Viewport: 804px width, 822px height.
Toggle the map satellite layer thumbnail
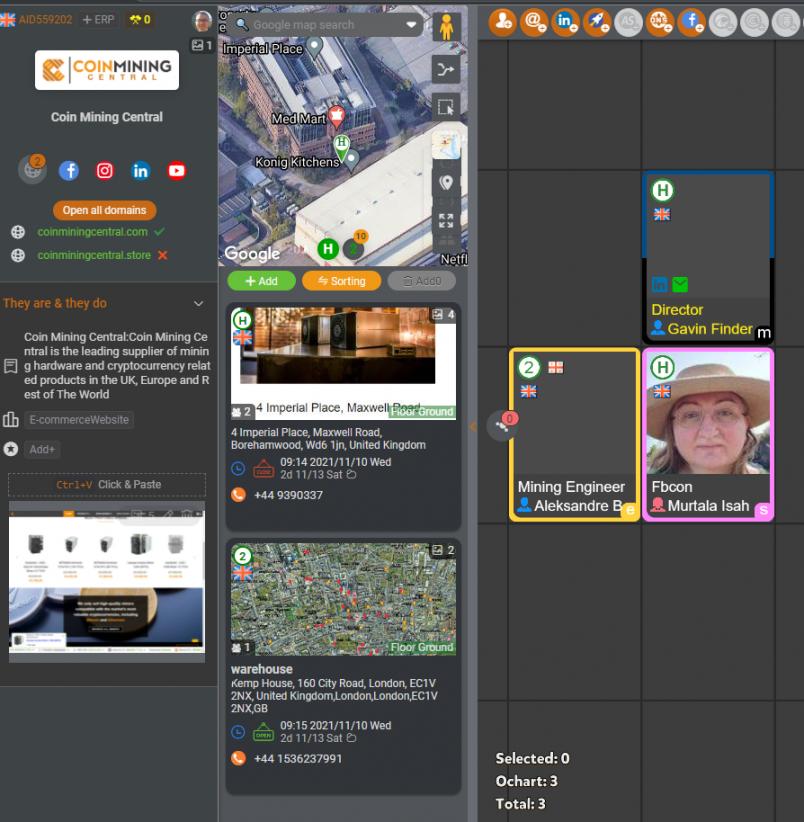[x=446, y=145]
